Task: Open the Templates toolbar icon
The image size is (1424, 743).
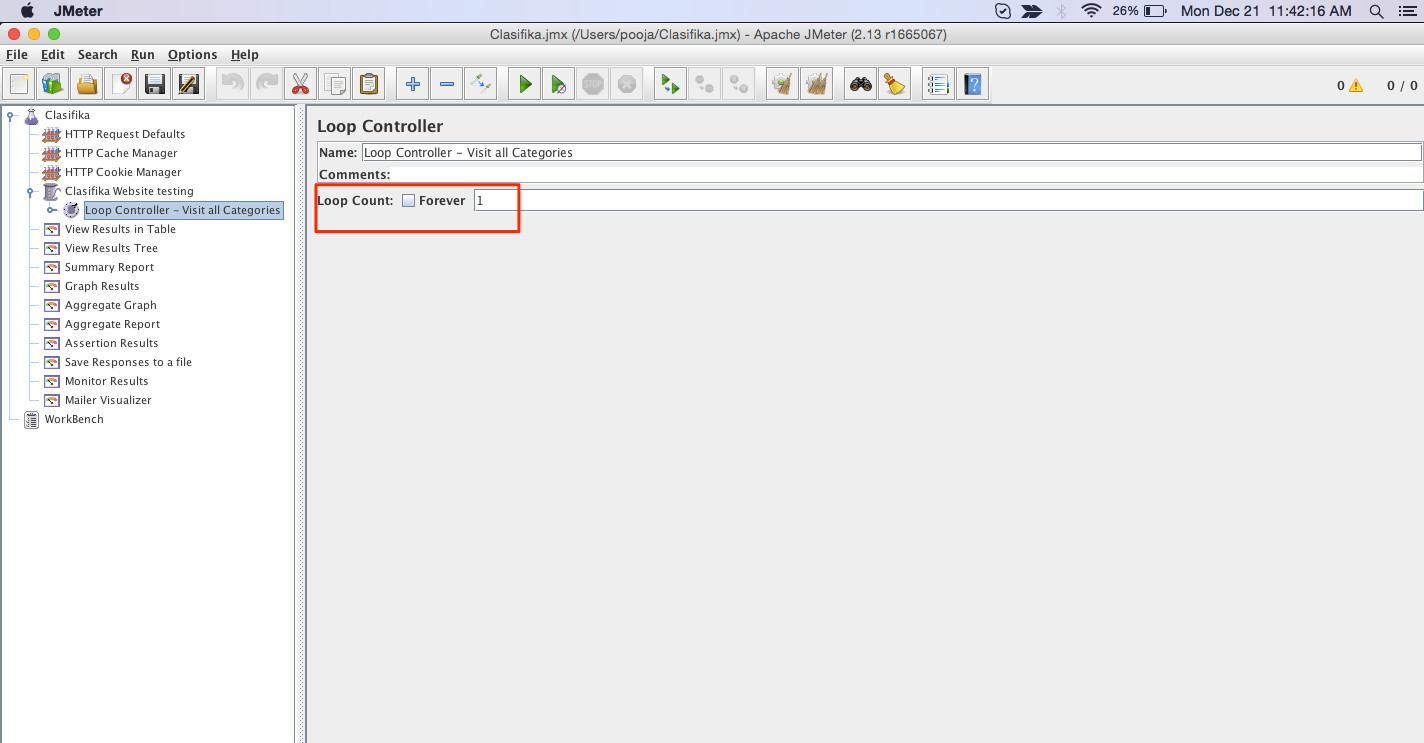Action: point(53,85)
